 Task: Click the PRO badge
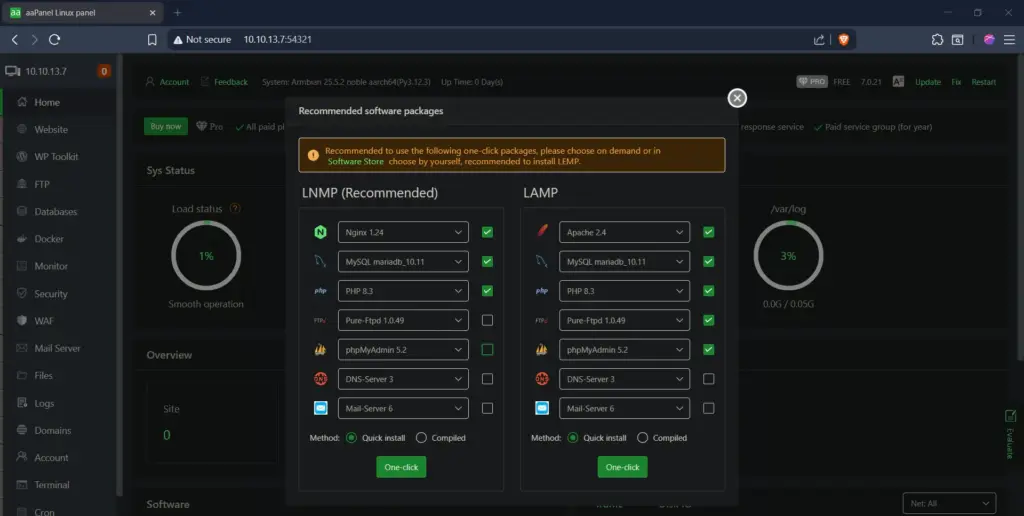[x=812, y=82]
